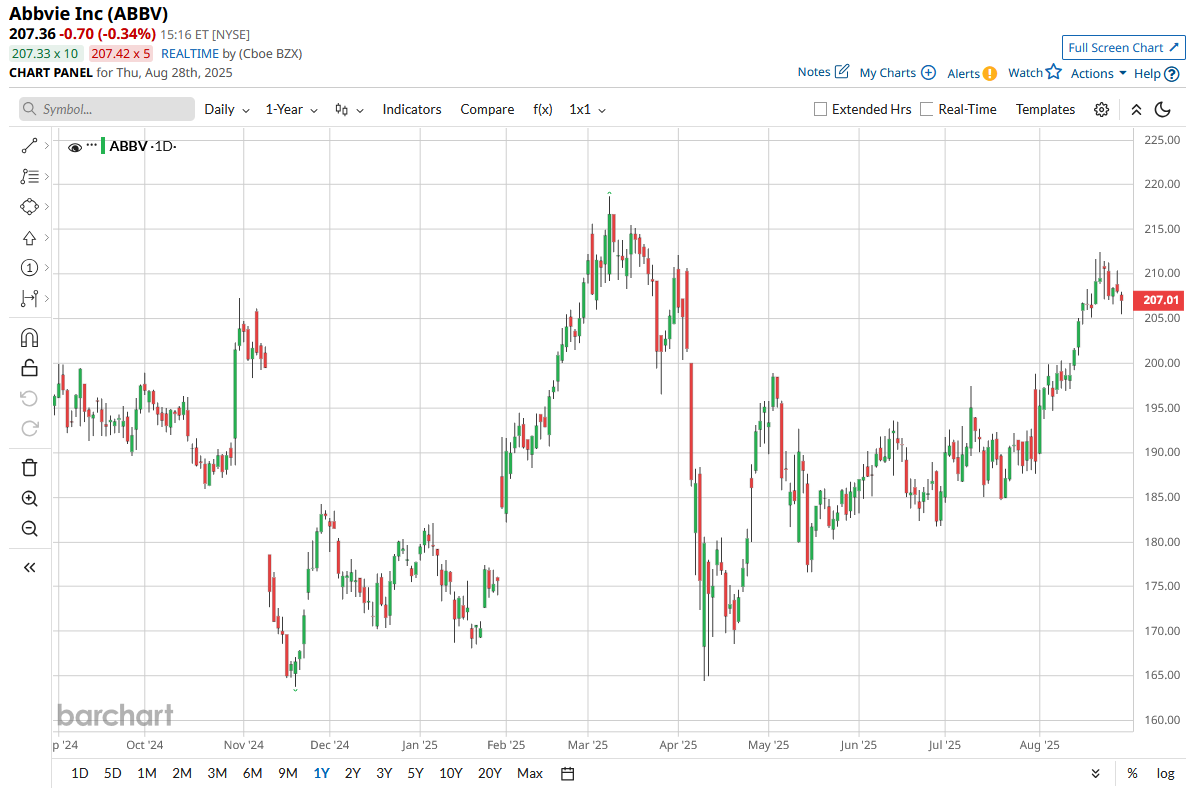The height and width of the screenshot is (794, 1192).
Task: Select the 5D time range
Action: (113, 773)
